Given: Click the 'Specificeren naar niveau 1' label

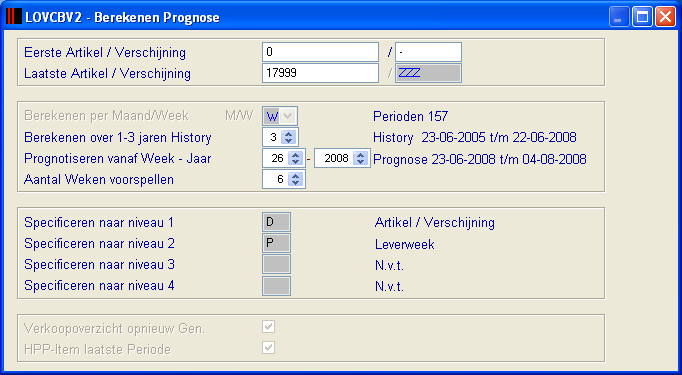Looking at the screenshot, I should [x=99, y=223].
